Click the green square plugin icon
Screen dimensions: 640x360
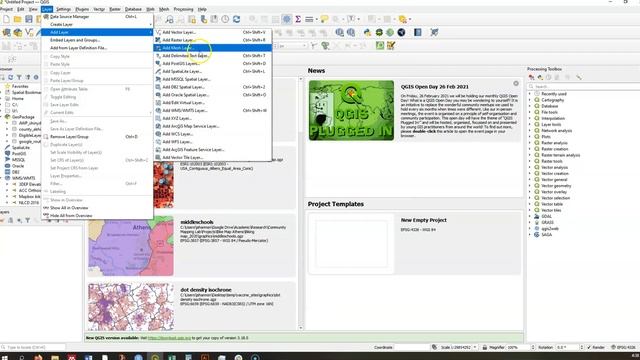click(380, 45)
